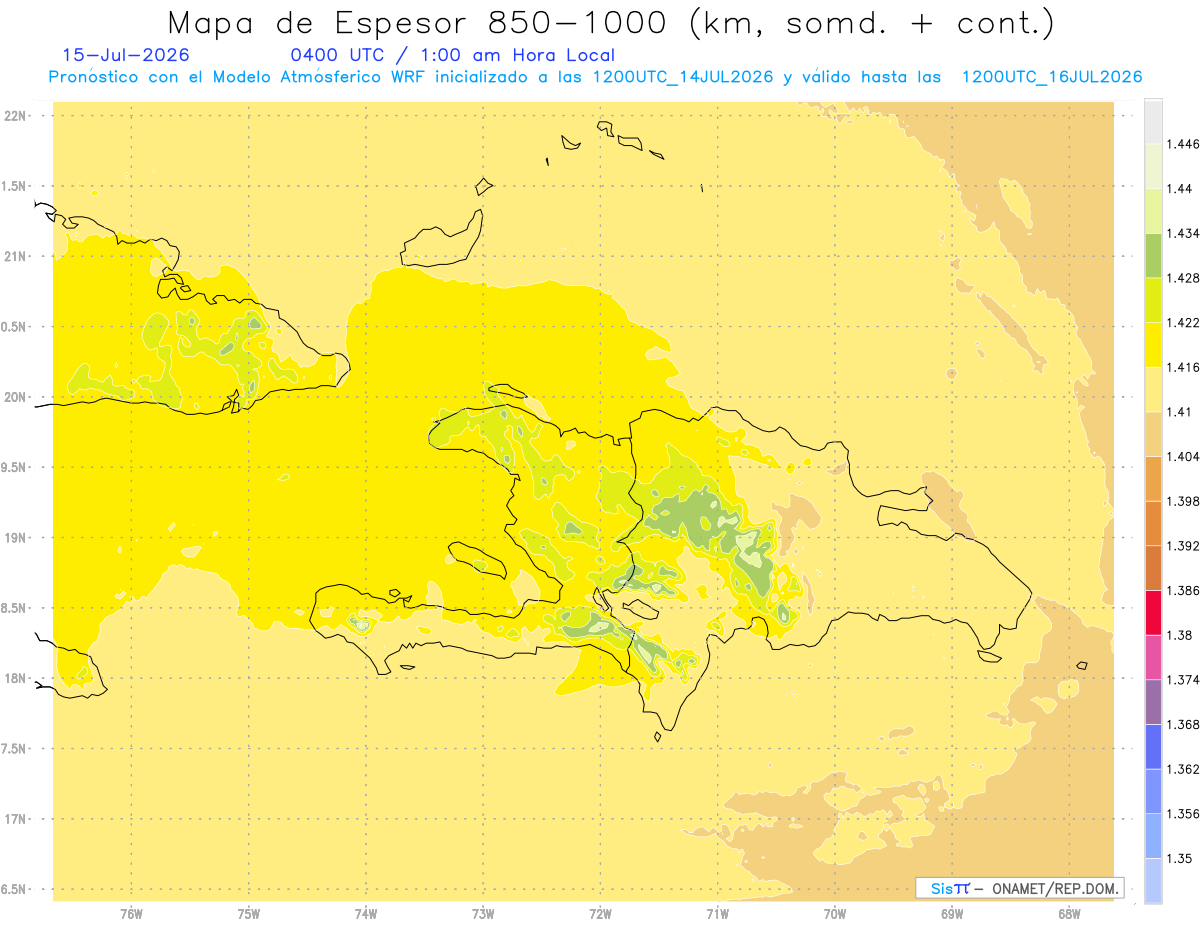This screenshot has height=927, width=1200.
Task: Click the colorbar value '1.392'
Action: coord(1183,546)
